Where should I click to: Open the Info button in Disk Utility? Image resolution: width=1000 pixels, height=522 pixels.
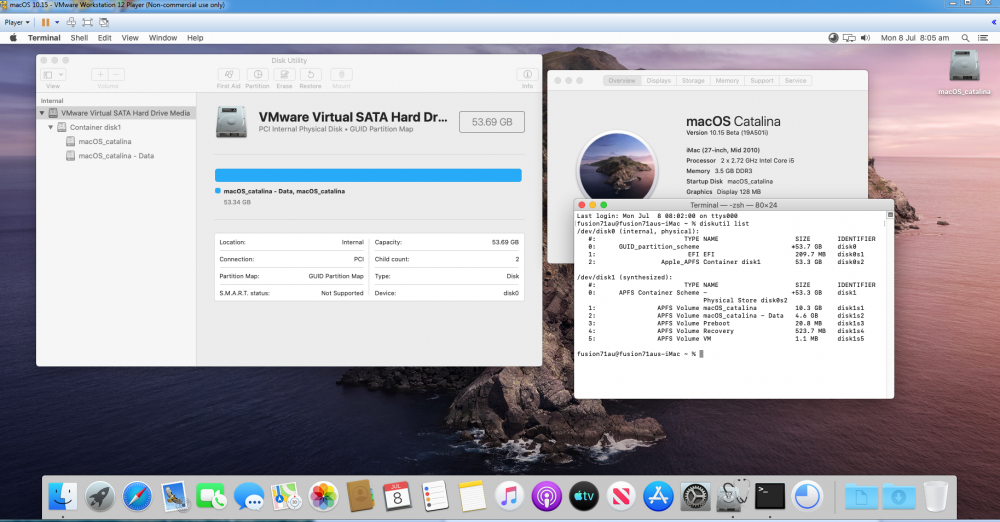click(x=527, y=75)
